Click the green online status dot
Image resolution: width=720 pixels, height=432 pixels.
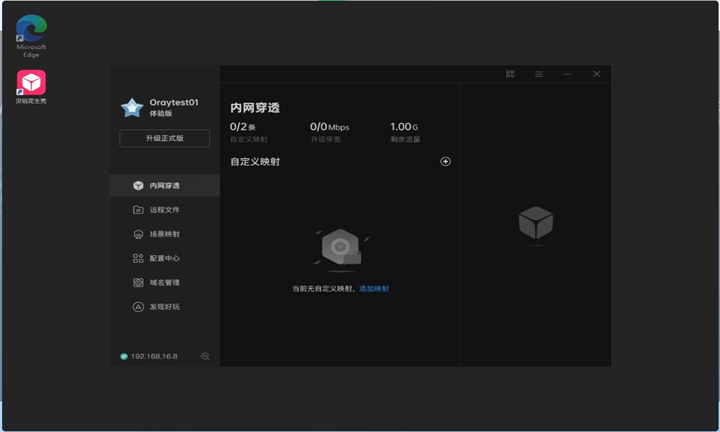[124, 357]
